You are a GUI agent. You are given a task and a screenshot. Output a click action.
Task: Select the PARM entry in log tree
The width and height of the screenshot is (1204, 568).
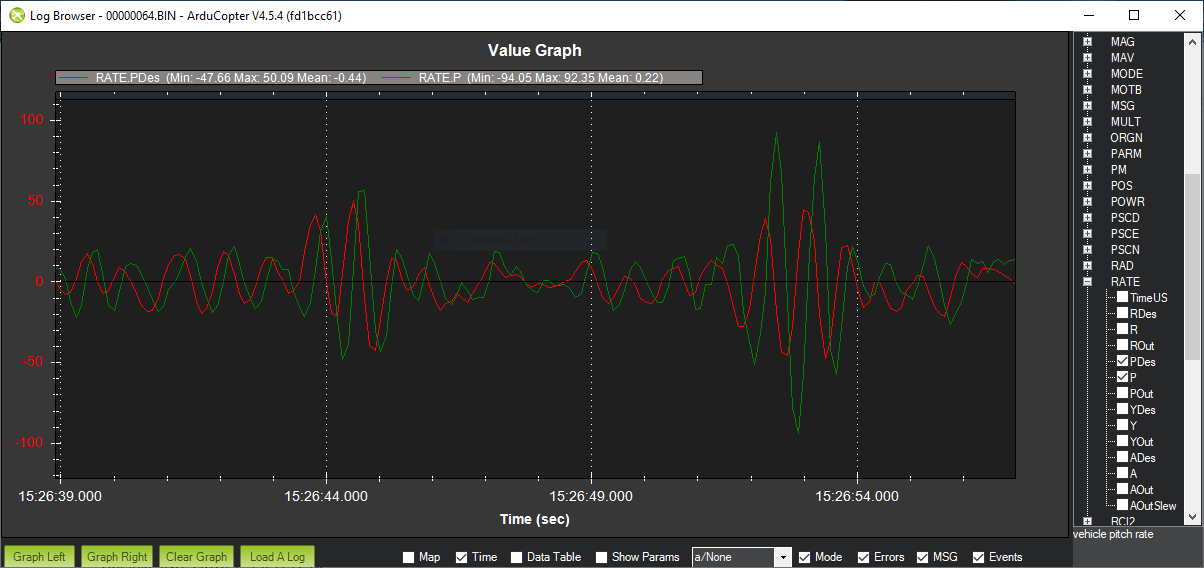[1125, 154]
